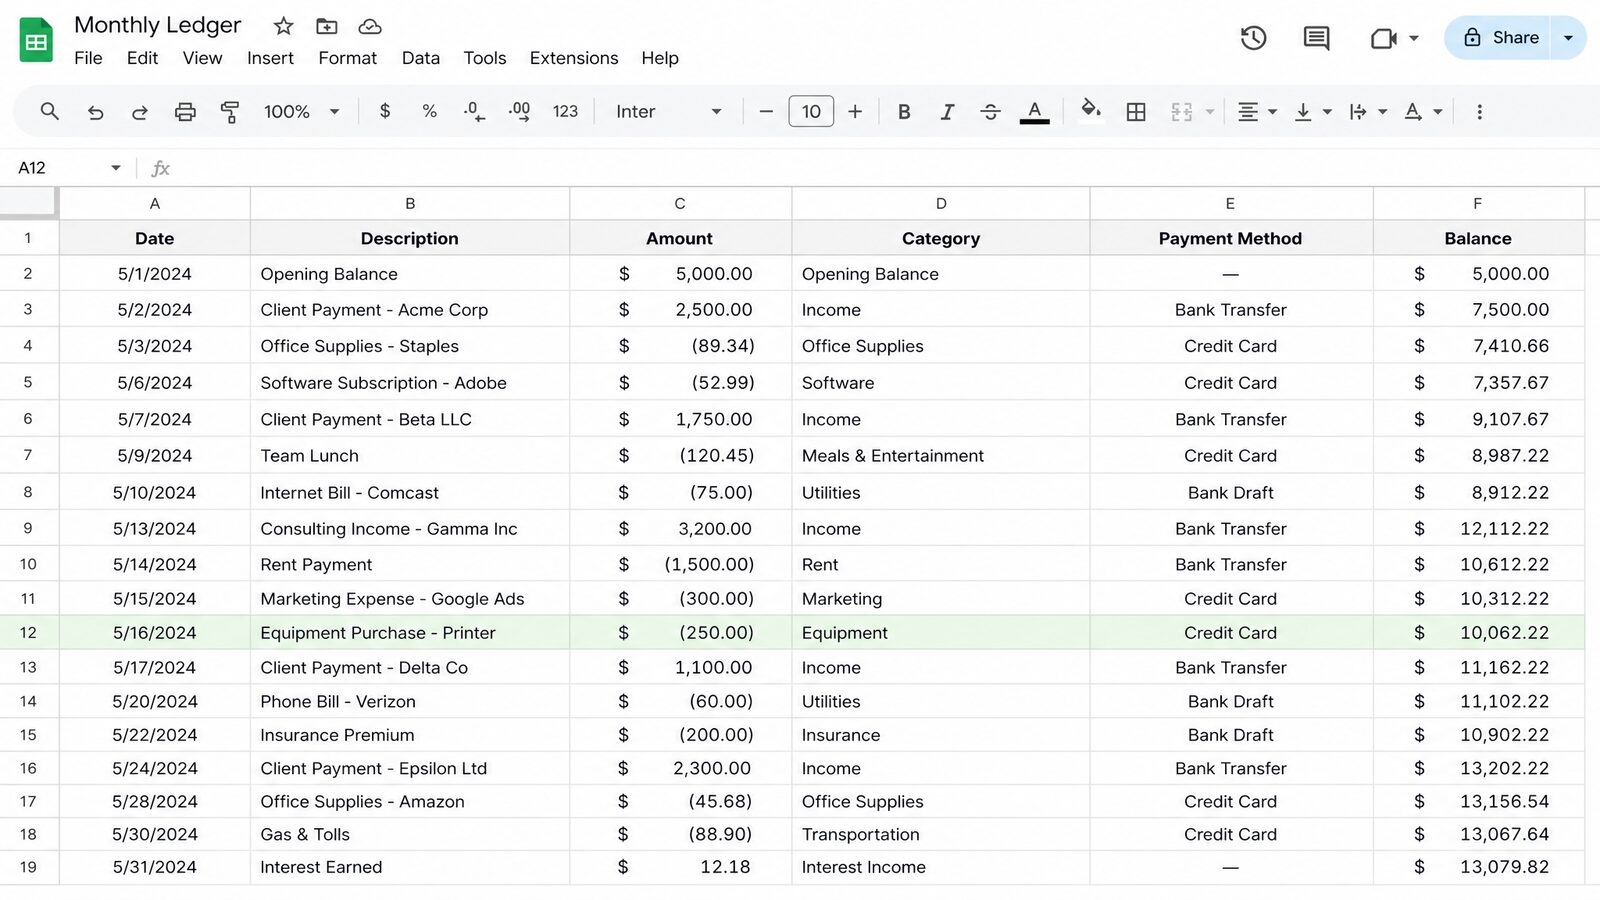Expand the Name box dropdown arrow
This screenshot has width=1600, height=900.
pyautogui.click(x=116, y=168)
